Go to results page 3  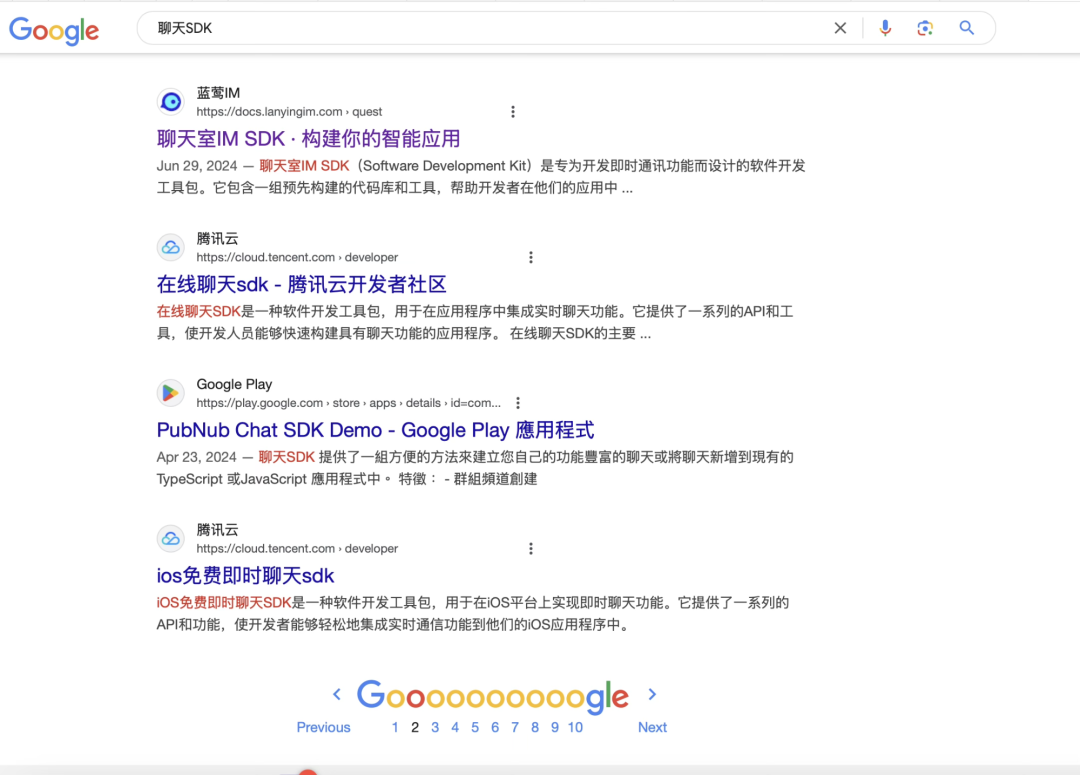coord(435,727)
